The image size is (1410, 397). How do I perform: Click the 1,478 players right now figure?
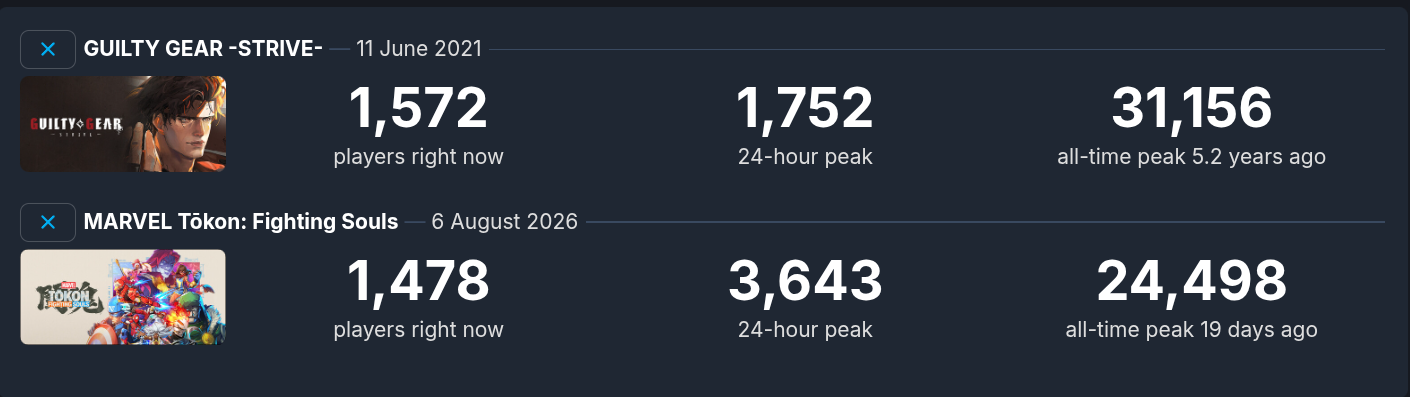pyautogui.click(x=418, y=282)
